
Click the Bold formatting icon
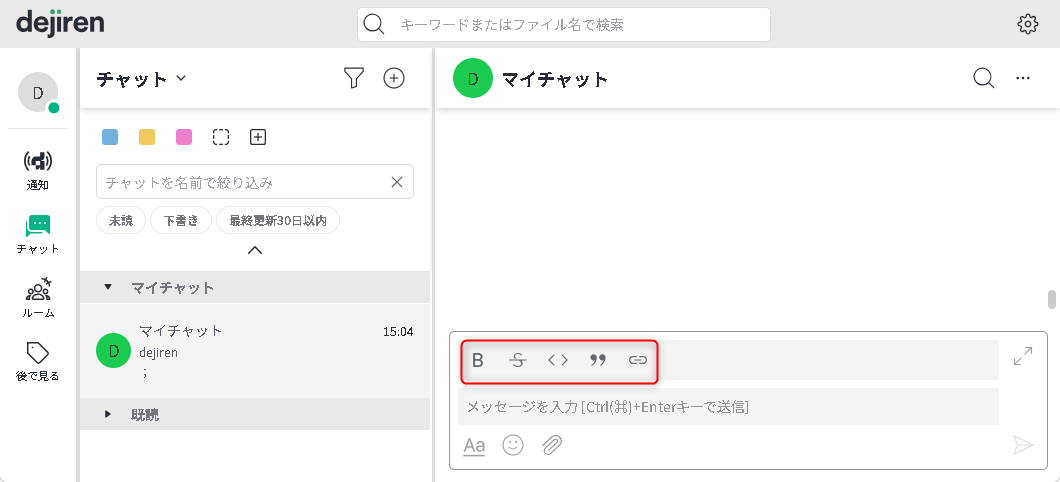click(x=478, y=360)
